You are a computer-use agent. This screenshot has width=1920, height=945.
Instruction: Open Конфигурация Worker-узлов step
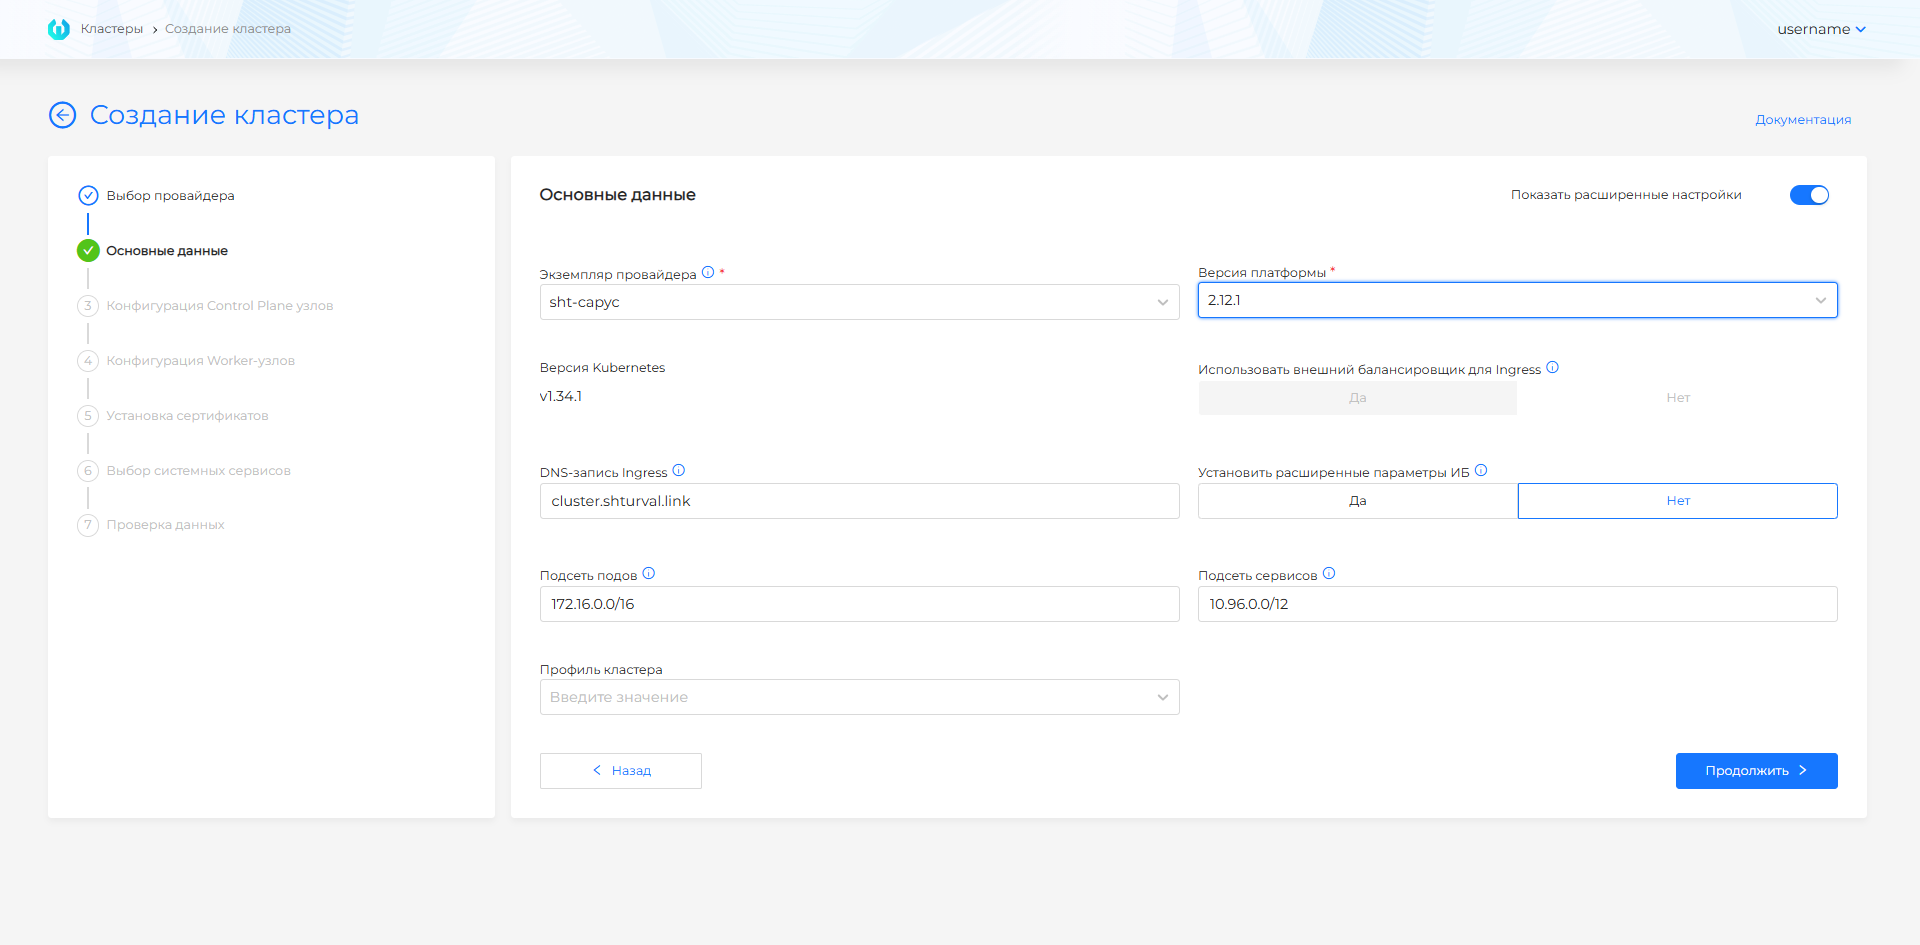tap(200, 360)
